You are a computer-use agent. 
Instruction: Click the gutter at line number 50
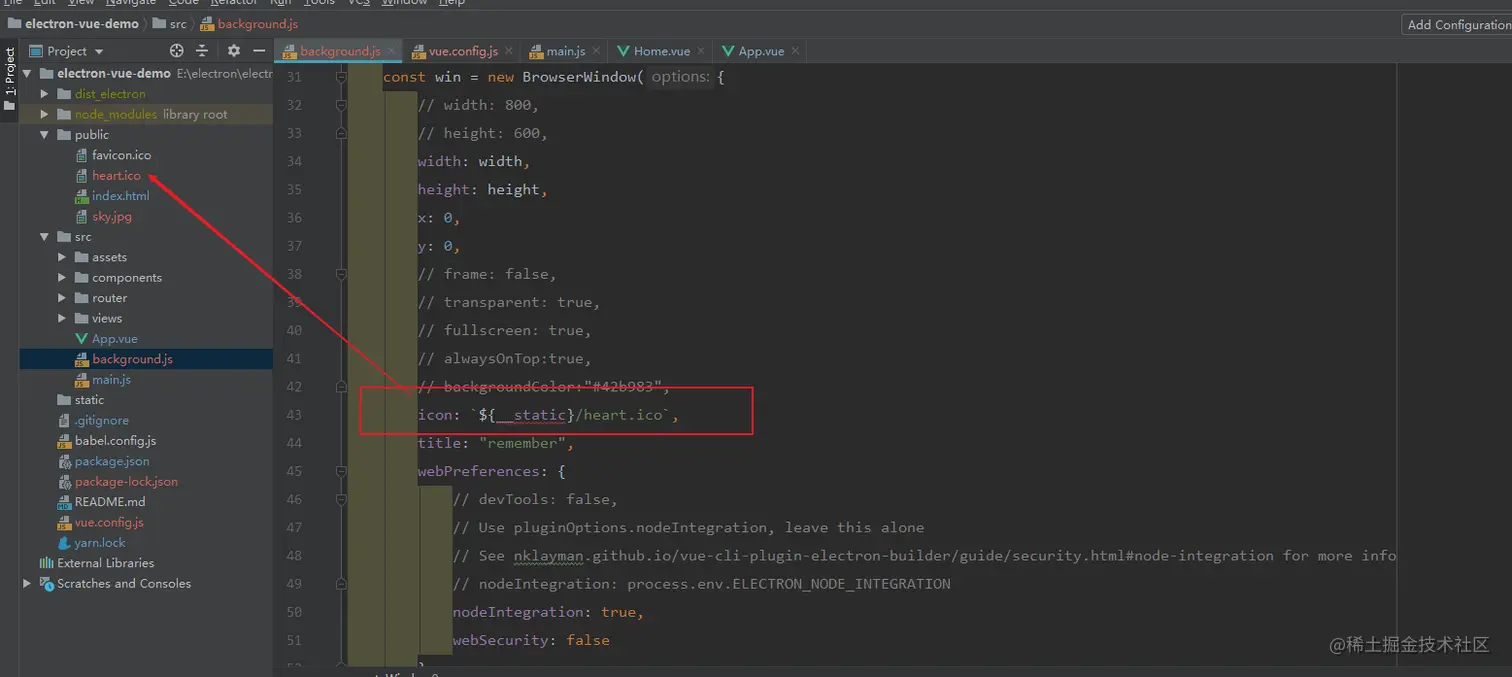coord(293,611)
